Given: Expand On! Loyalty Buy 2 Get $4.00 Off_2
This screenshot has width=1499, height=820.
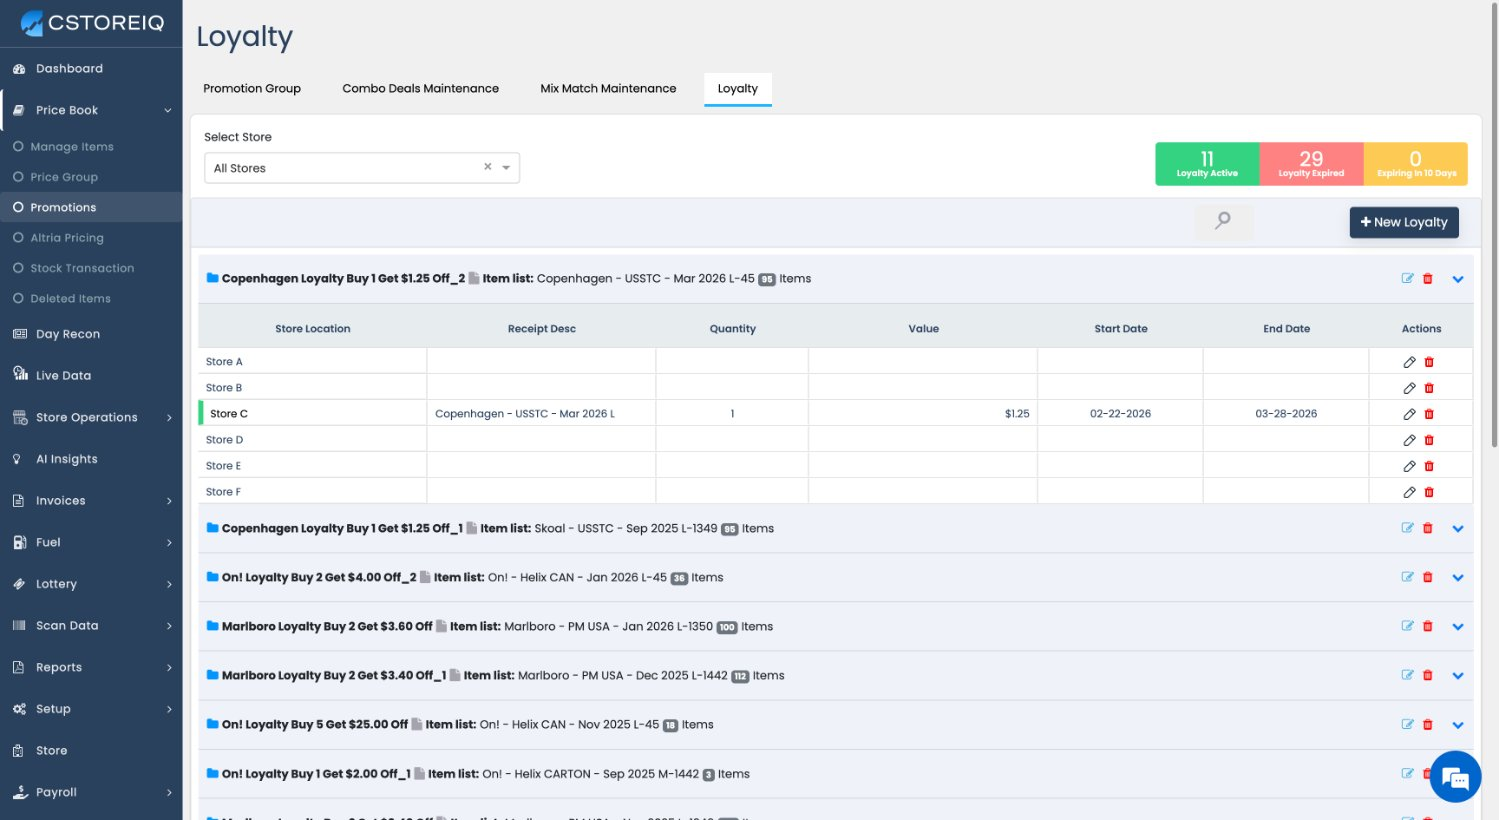Looking at the screenshot, I should pyautogui.click(x=1458, y=578).
